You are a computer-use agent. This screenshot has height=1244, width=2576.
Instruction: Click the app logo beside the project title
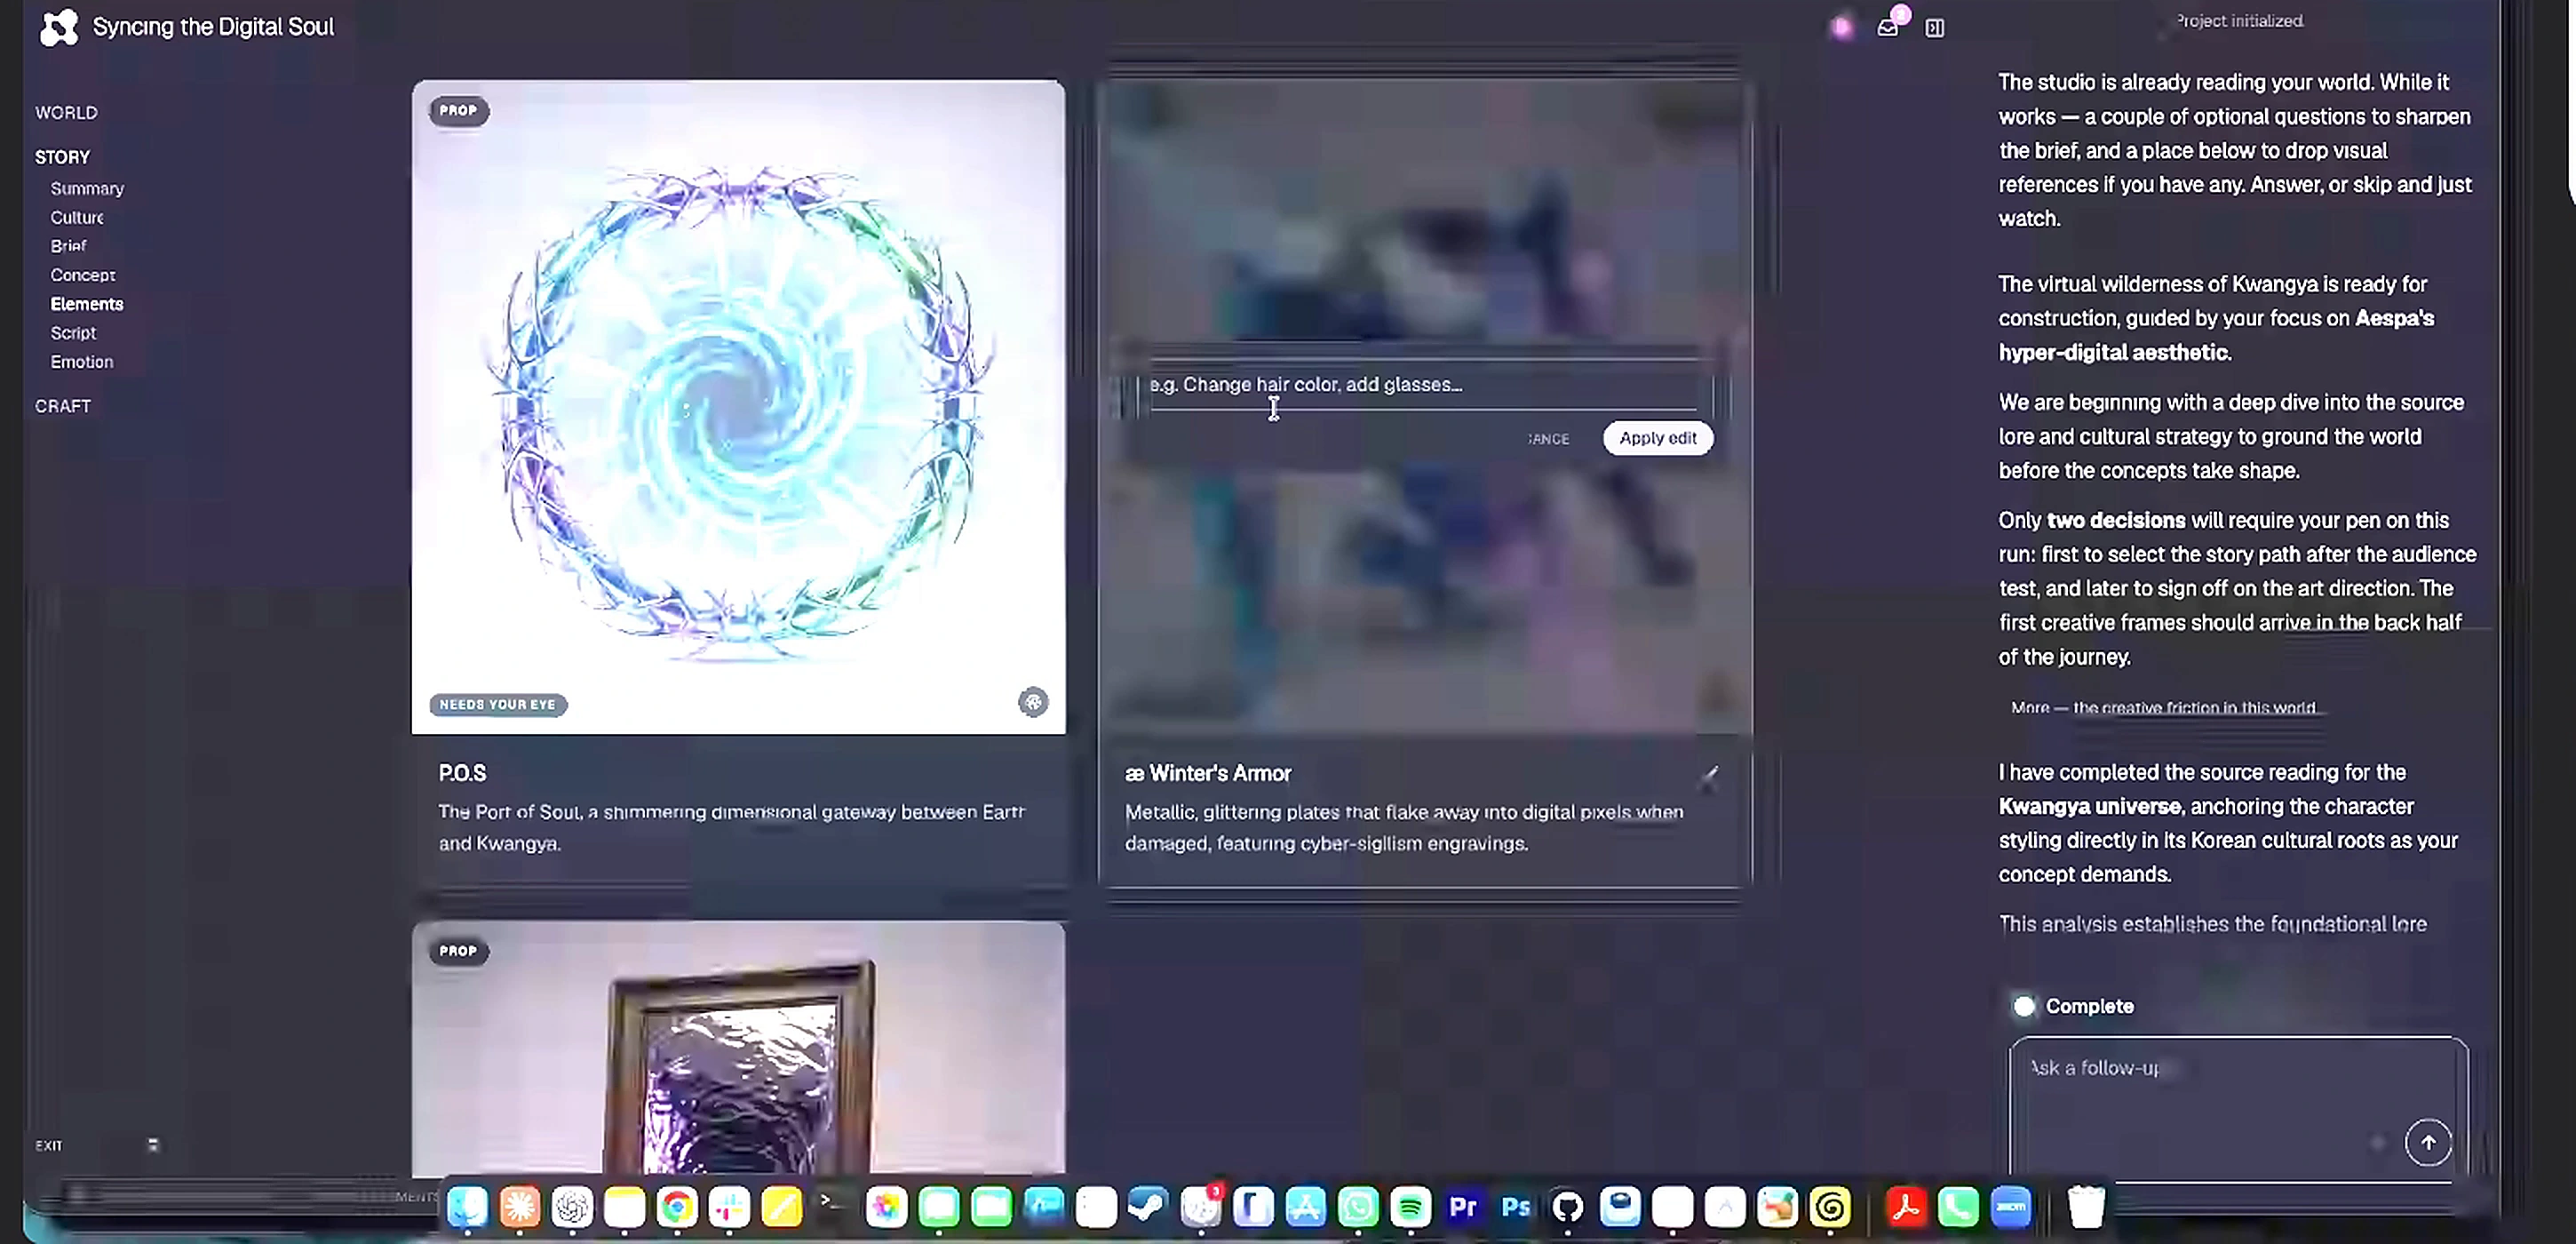[x=59, y=27]
